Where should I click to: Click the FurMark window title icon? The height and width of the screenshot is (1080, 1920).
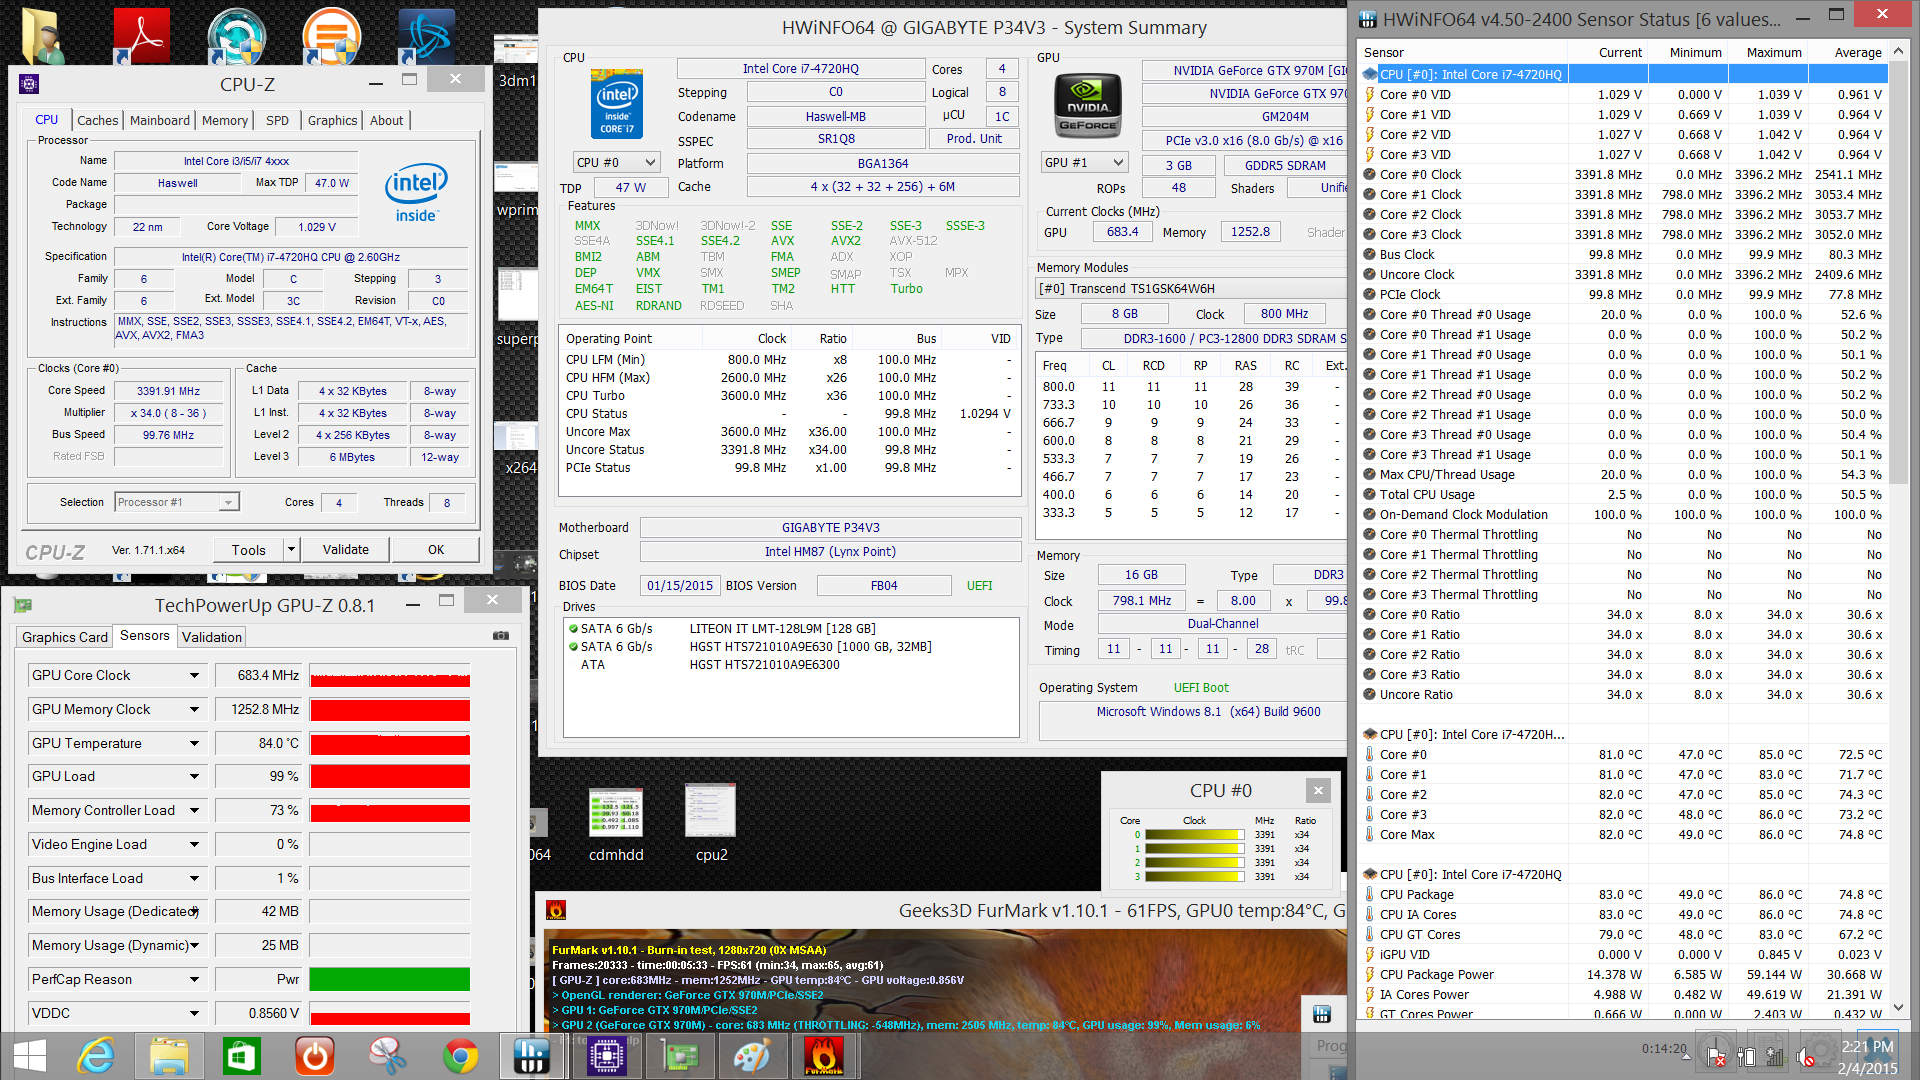pos(556,910)
